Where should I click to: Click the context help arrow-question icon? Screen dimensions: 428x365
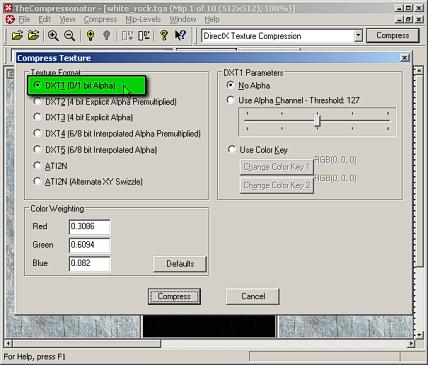tap(180, 35)
